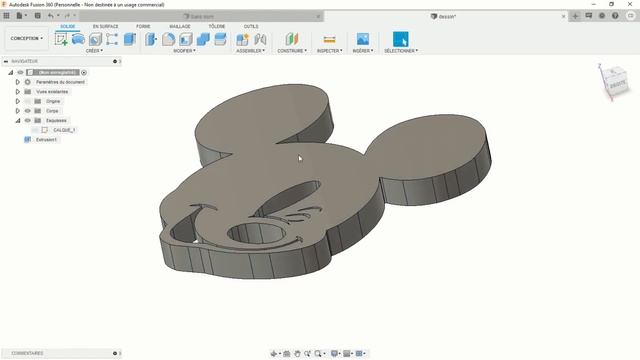
Task: Click the Select tool icon
Action: click(x=400, y=39)
